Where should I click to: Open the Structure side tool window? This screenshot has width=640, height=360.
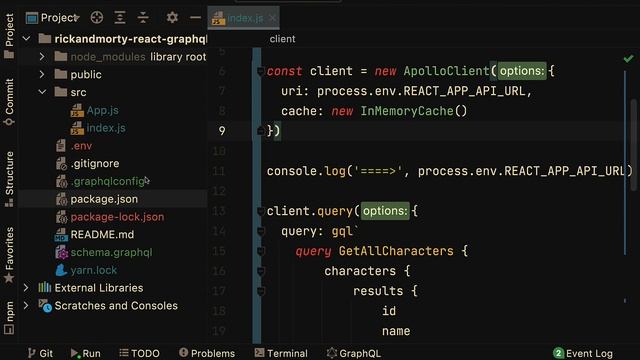tap(9, 179)
